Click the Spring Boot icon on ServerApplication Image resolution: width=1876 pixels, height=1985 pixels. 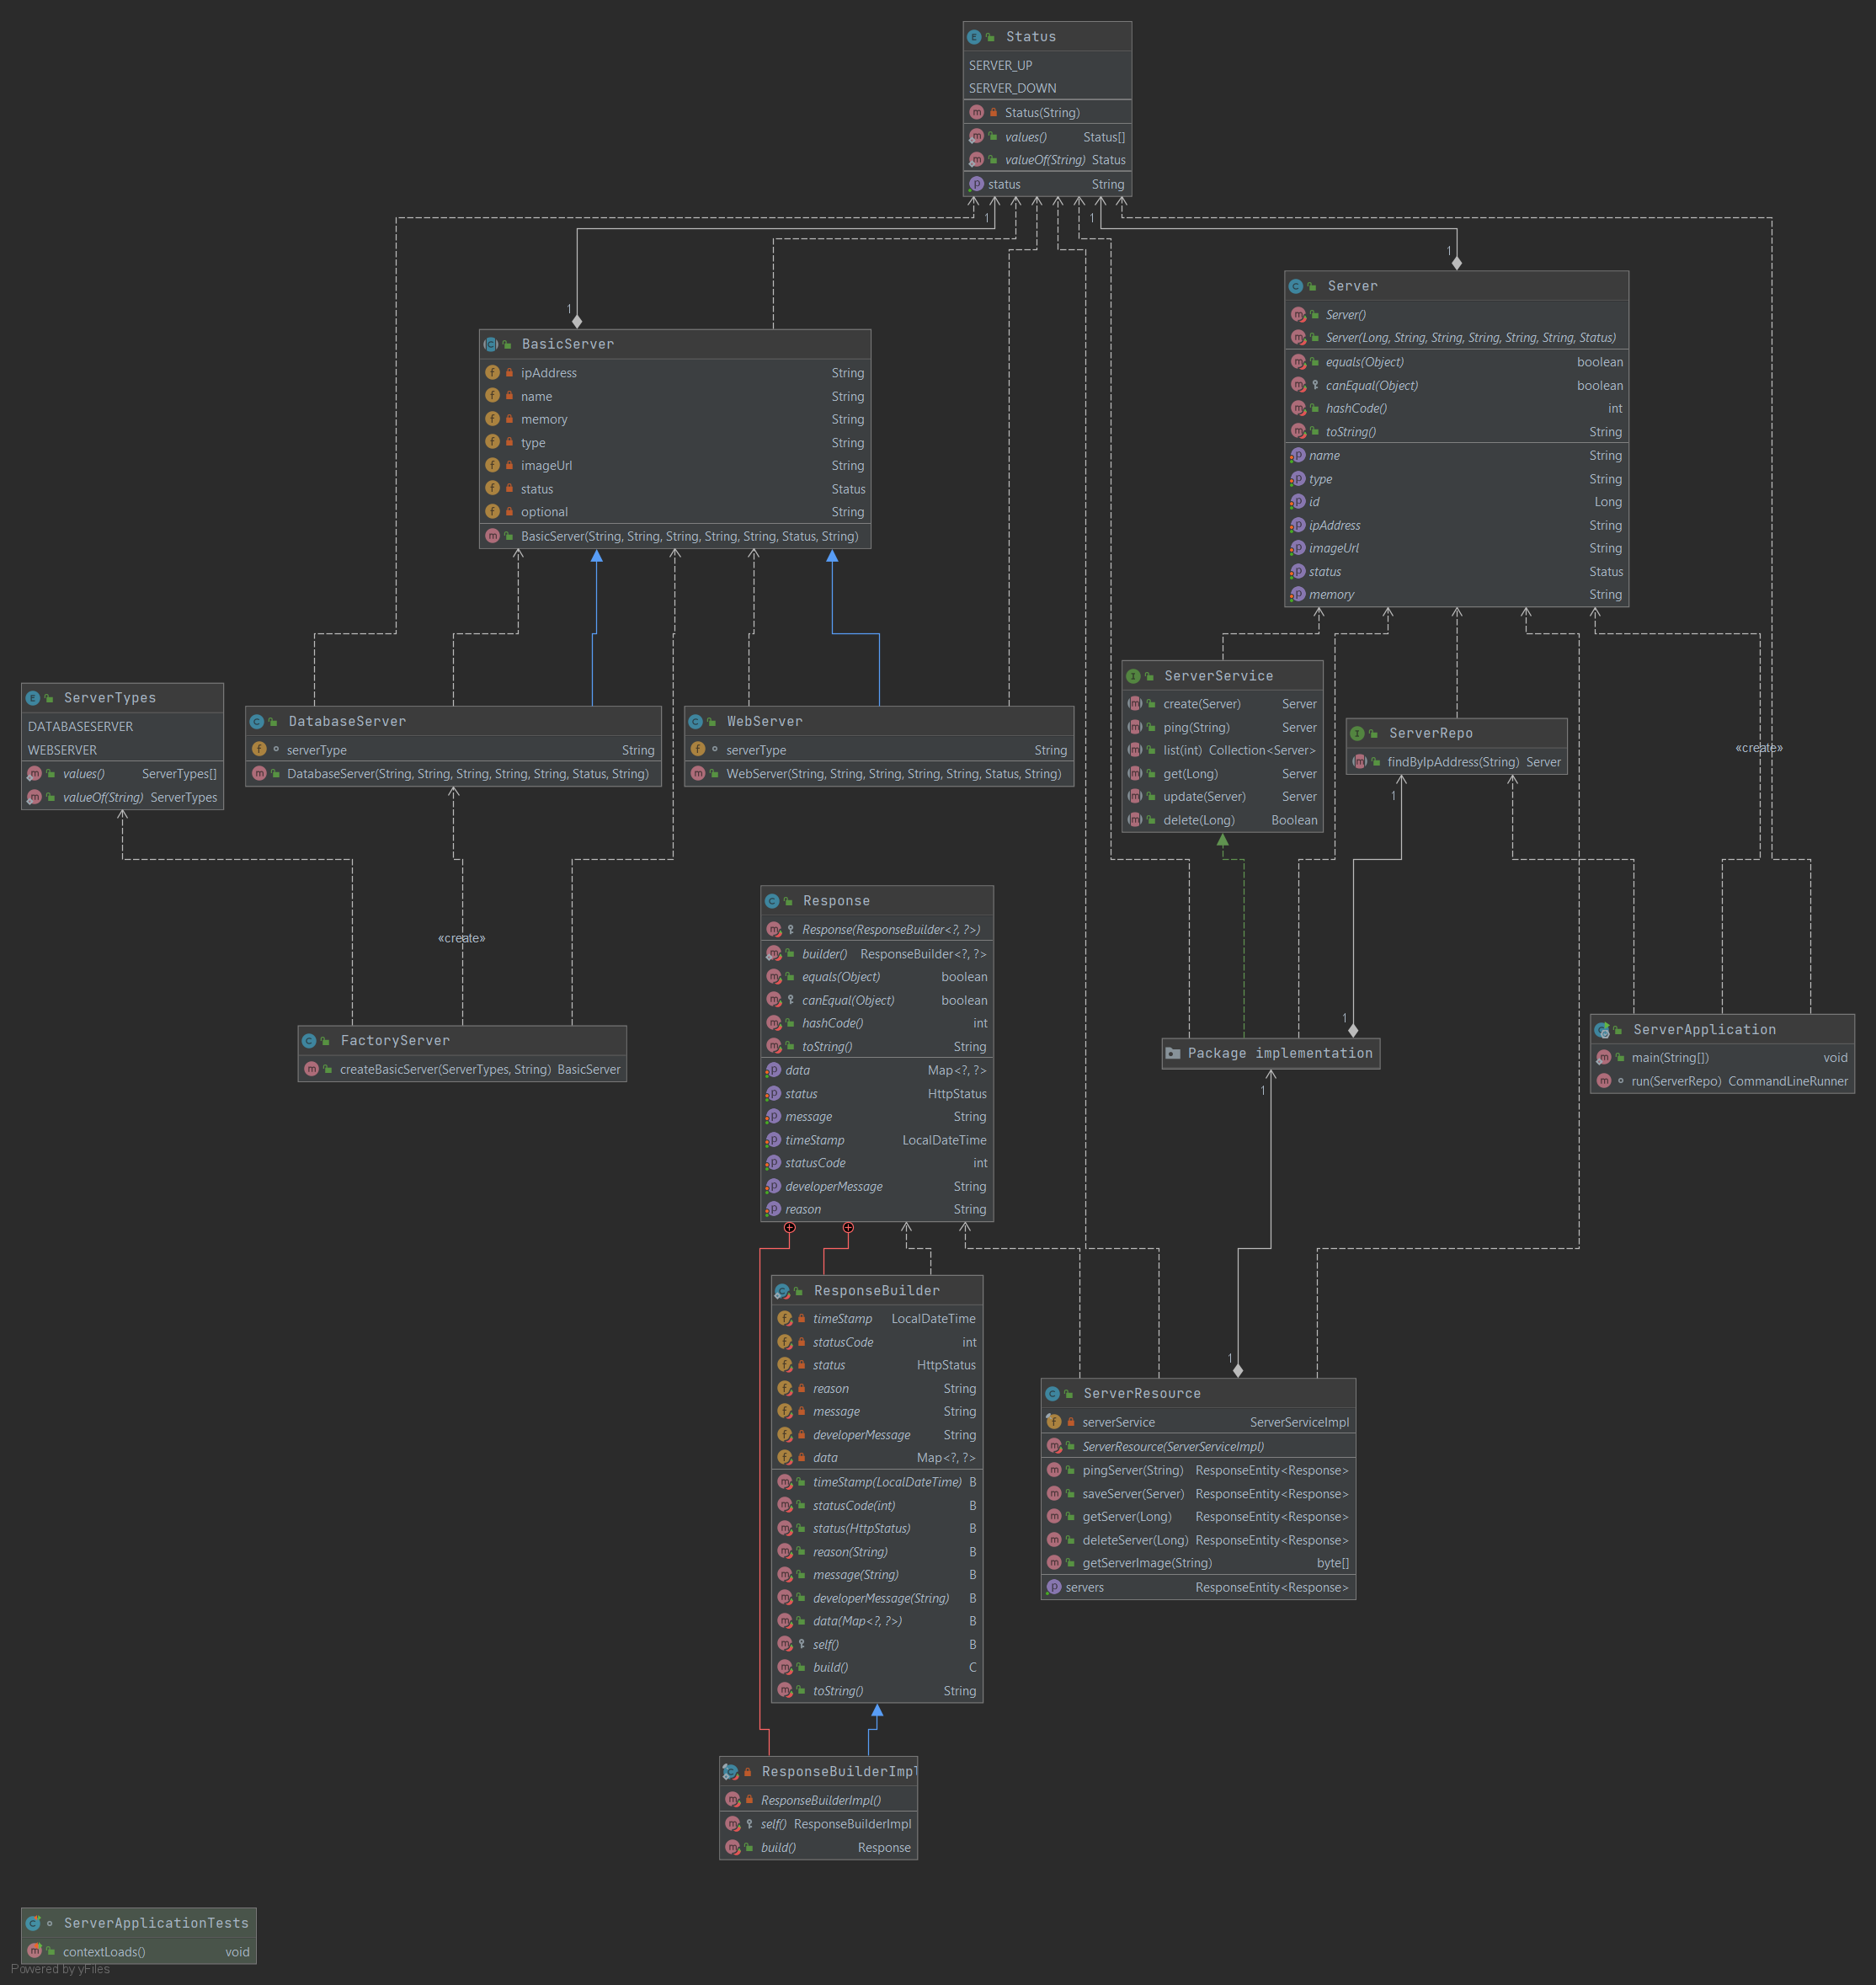1604,1029
